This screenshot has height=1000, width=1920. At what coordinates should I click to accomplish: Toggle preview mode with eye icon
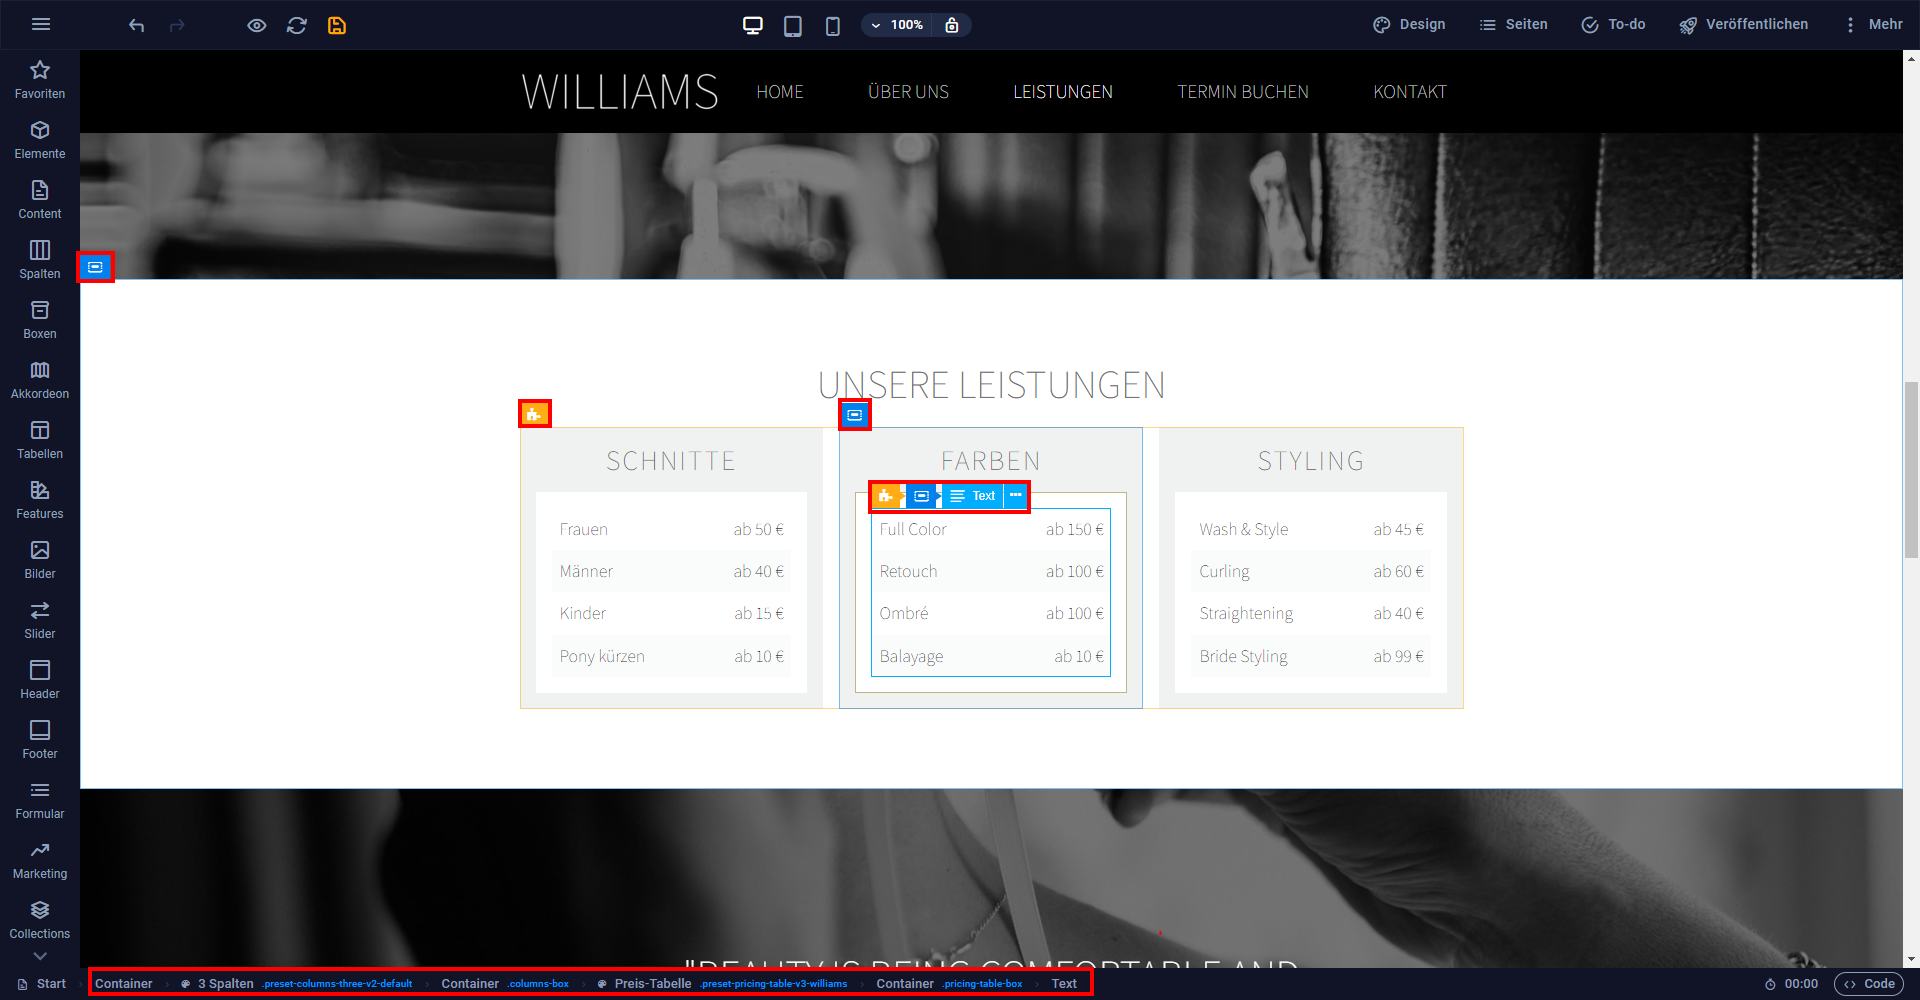(x=257, y=25)
